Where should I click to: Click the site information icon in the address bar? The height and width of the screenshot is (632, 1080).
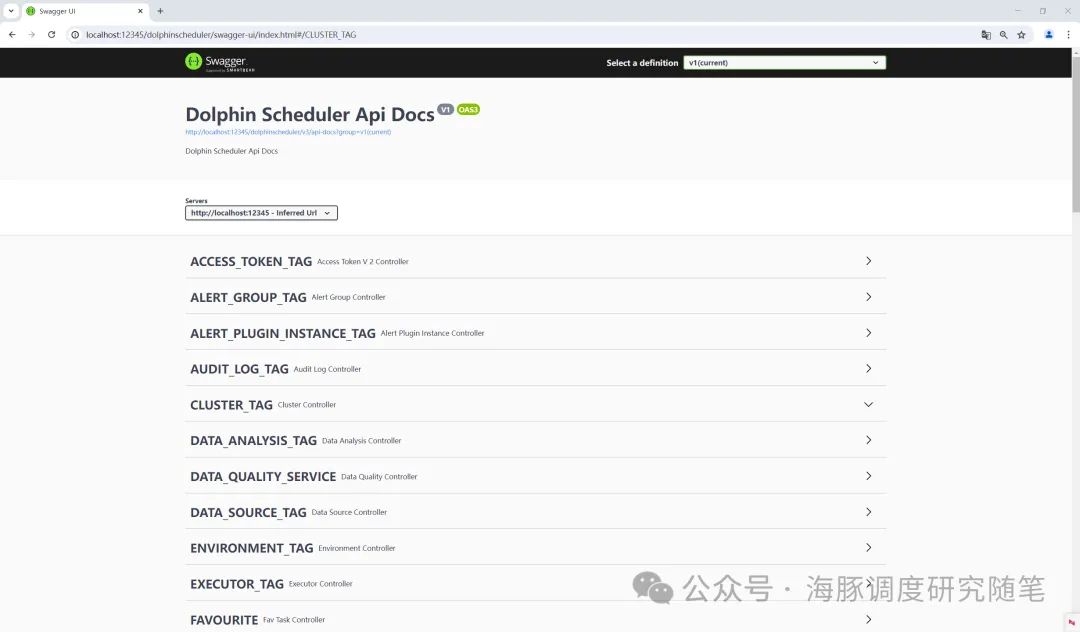point(75,34)
